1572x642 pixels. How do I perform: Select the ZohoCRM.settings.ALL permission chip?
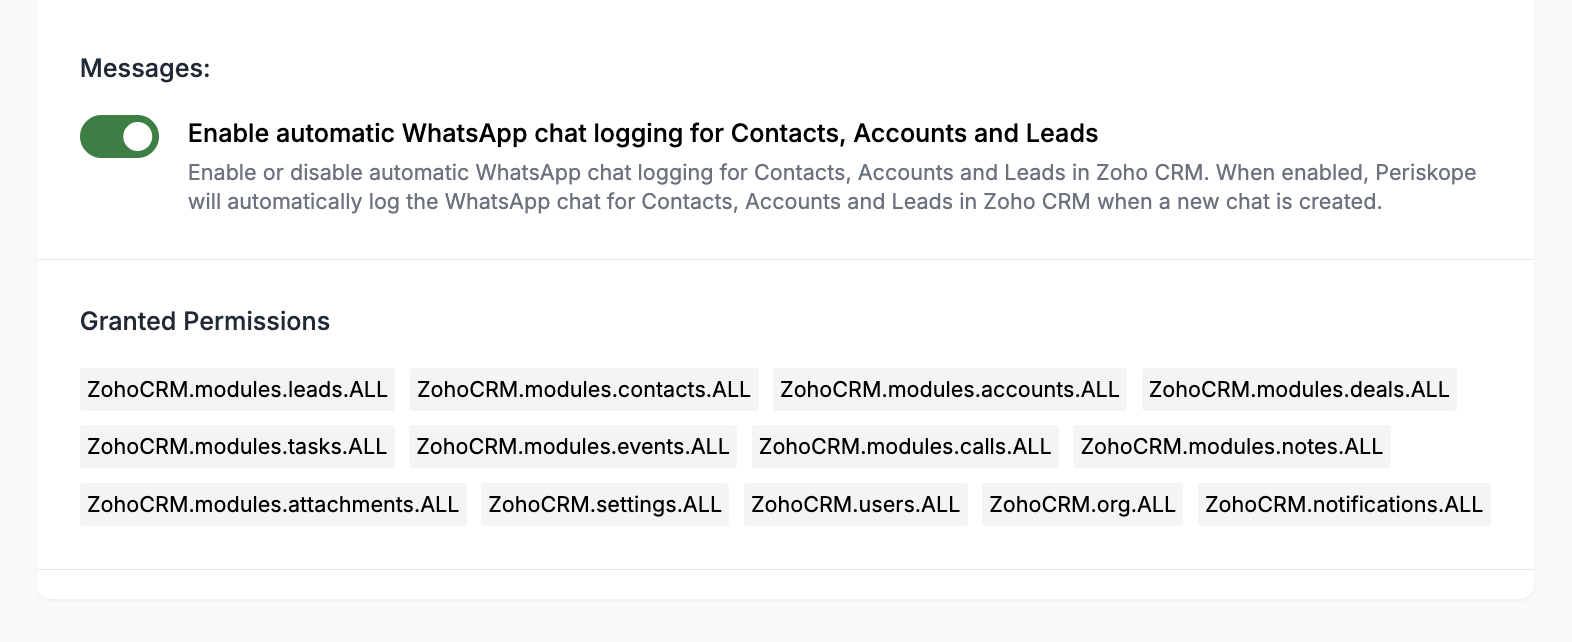[x=605, y=504]
